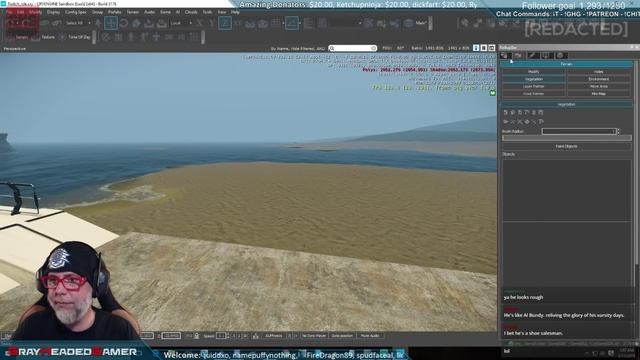
Task: Click the Link Object chain icon
Action: click(x=45, y=23)
